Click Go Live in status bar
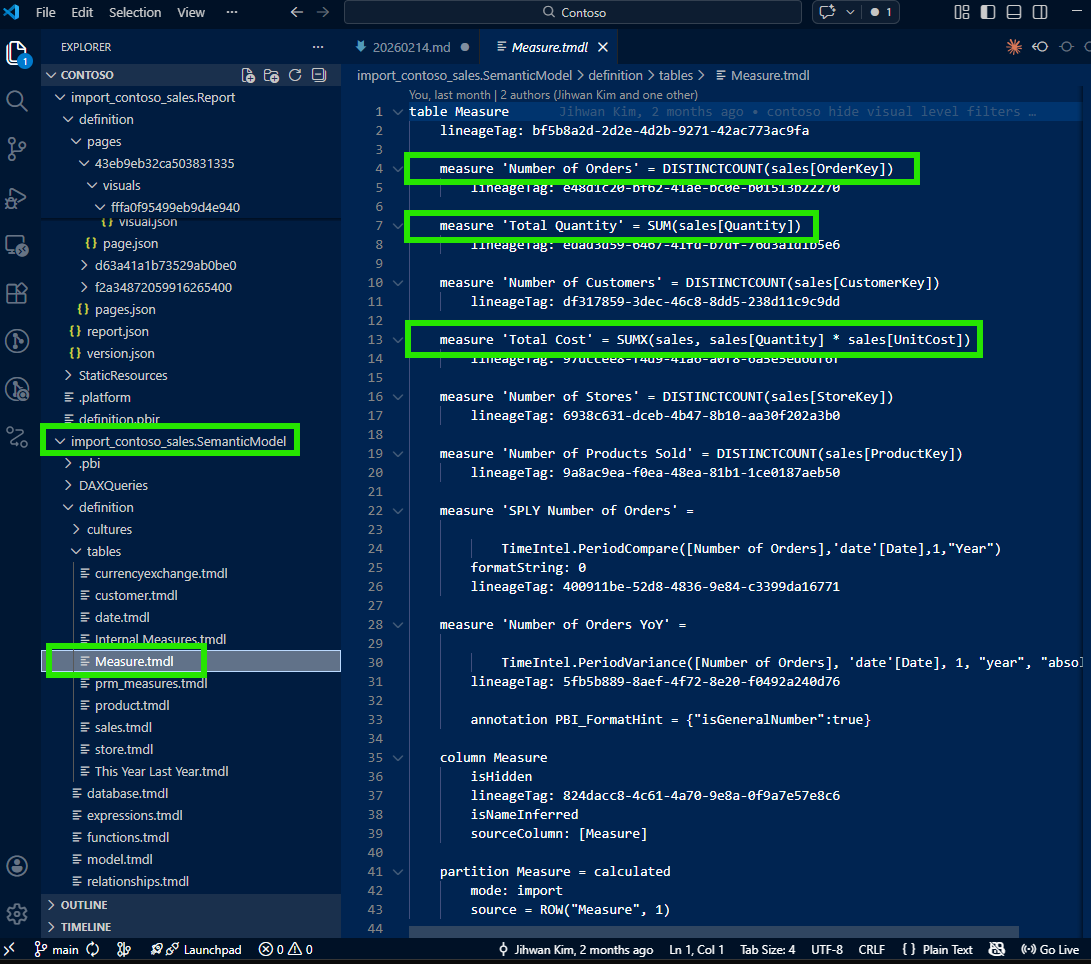 coord(1050,949)
